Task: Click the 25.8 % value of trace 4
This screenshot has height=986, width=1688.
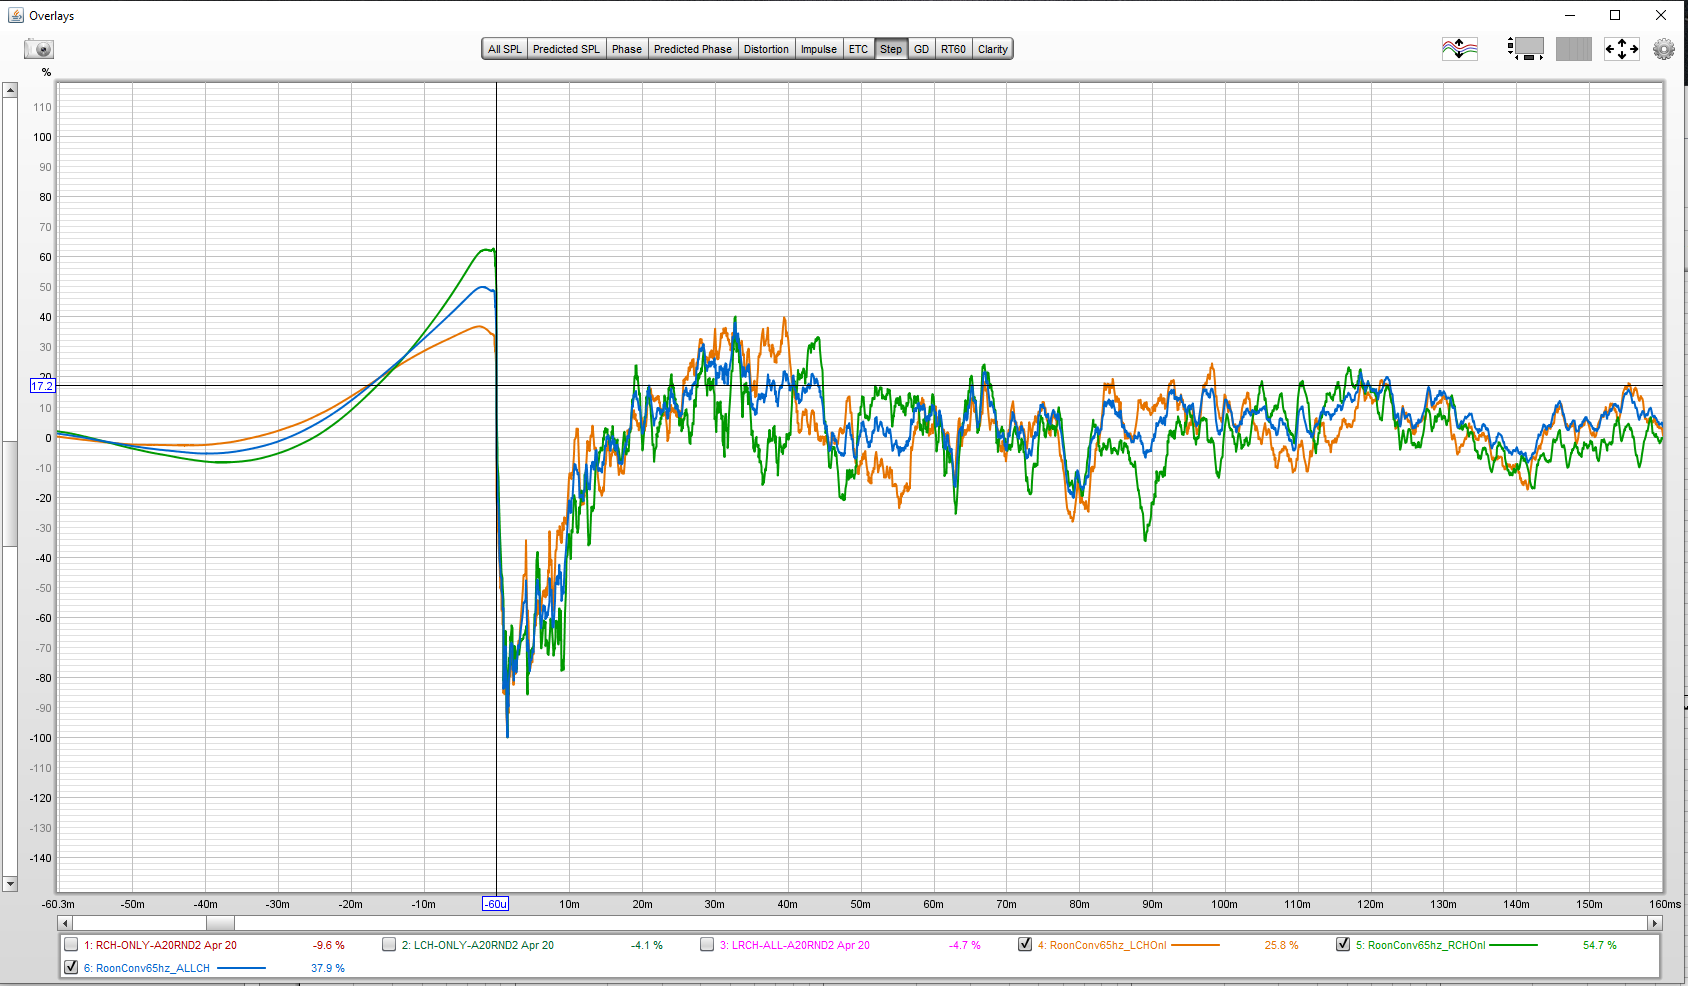Action: pos(1281,945)
